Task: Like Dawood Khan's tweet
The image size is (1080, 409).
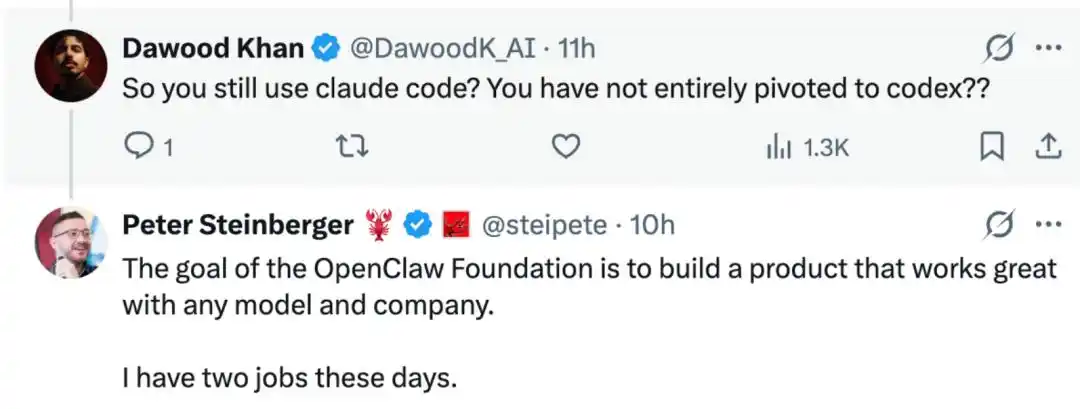Action: pos(567,148)
